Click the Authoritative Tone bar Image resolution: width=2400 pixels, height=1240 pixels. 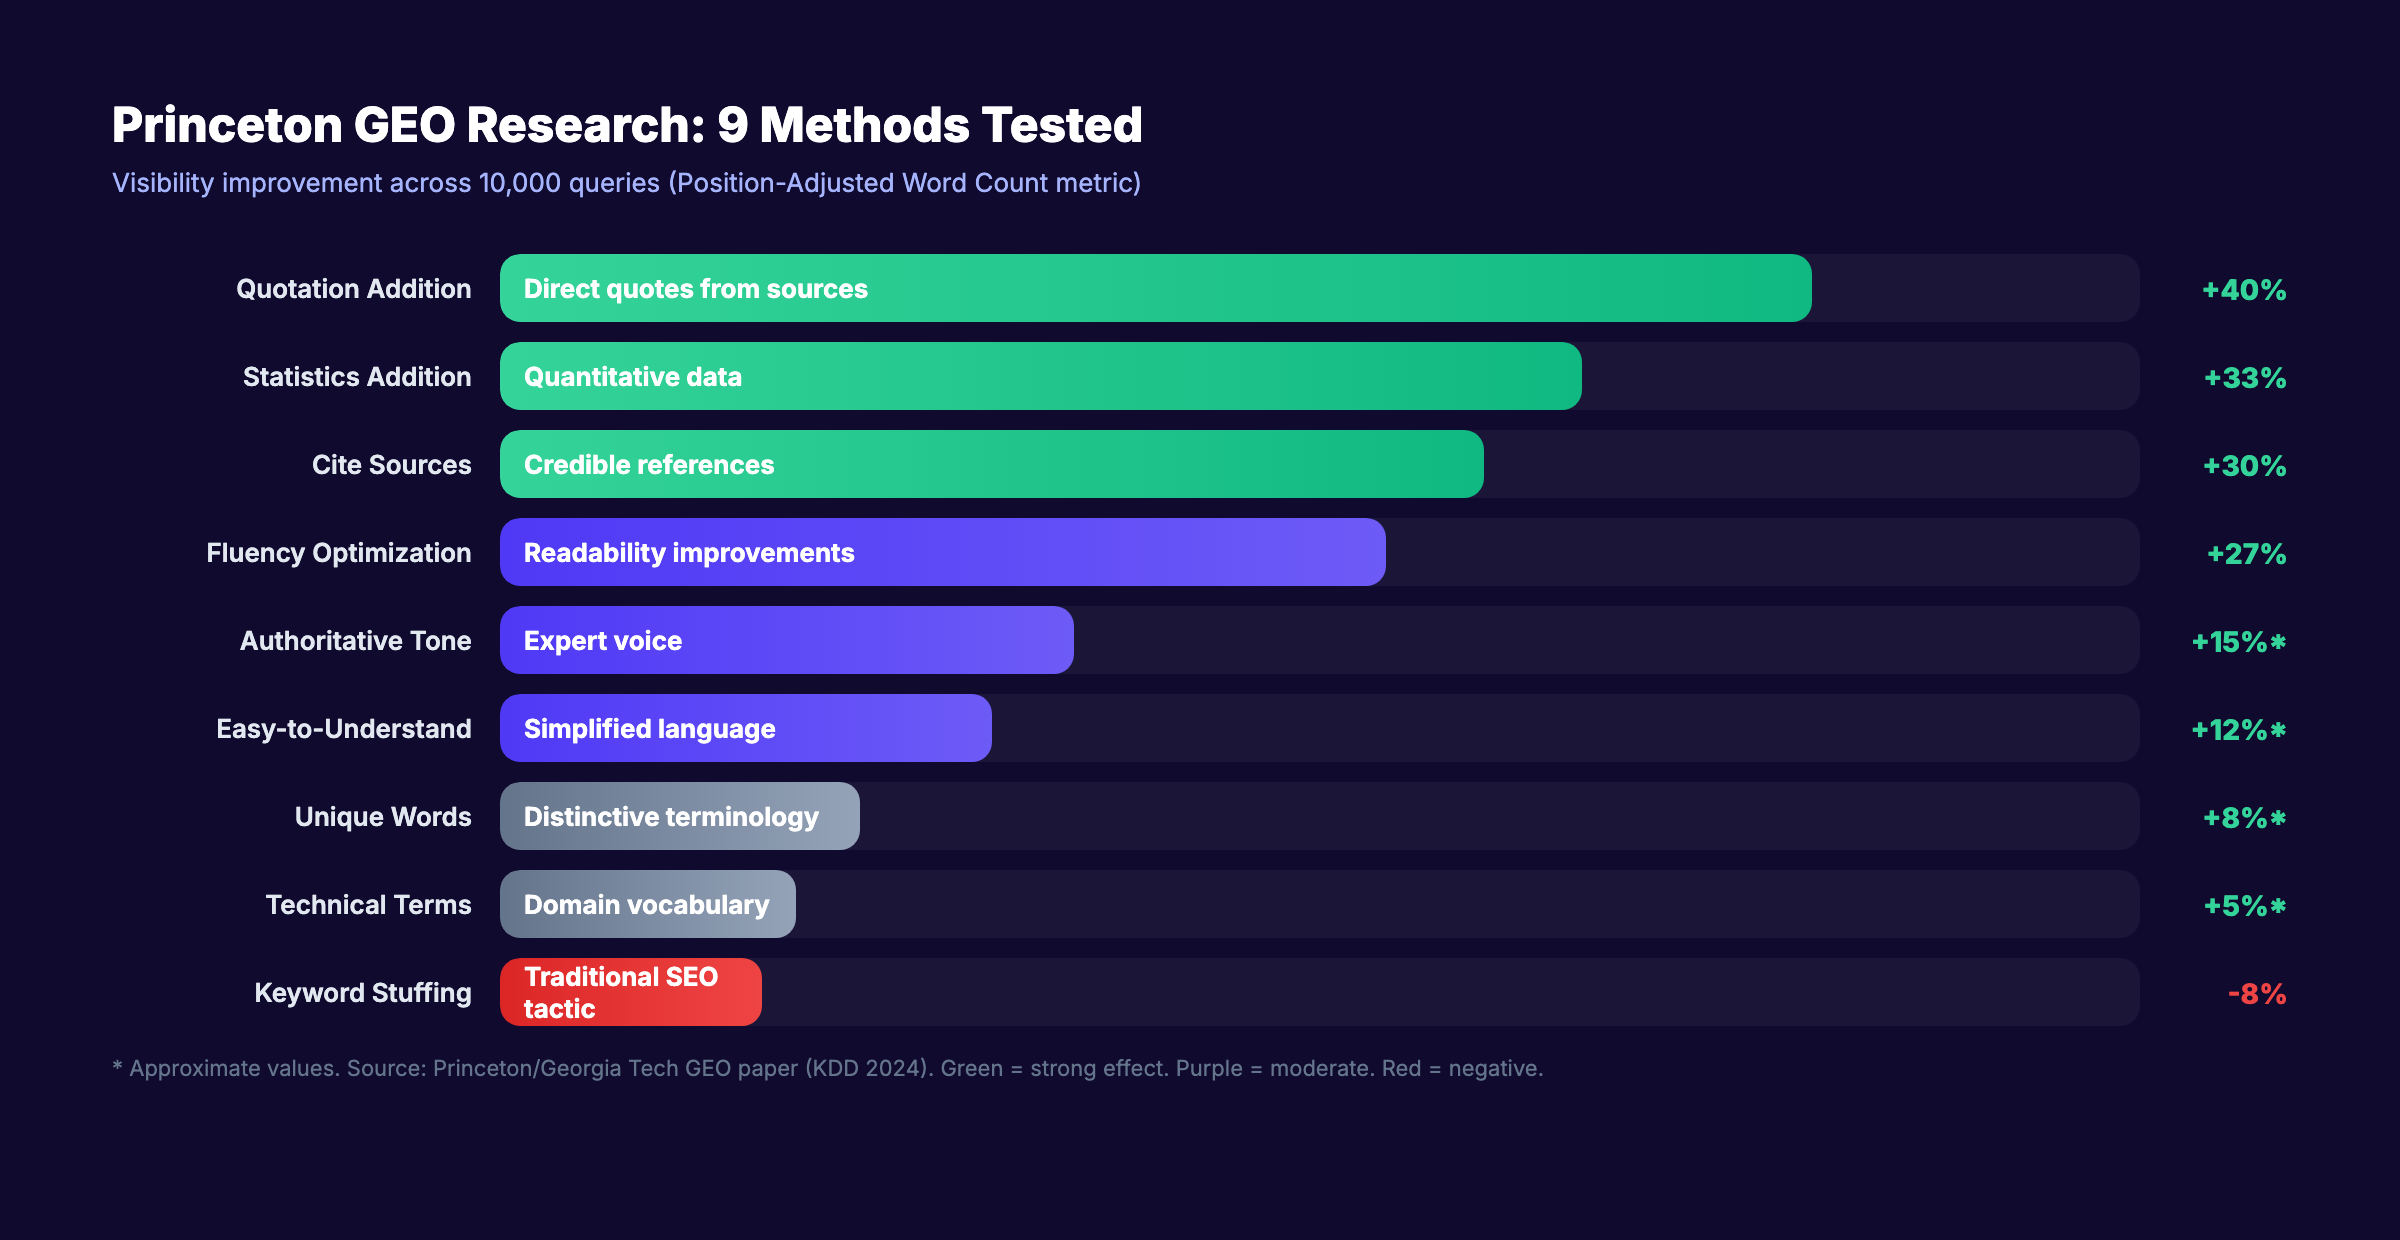tap(785, 640)
